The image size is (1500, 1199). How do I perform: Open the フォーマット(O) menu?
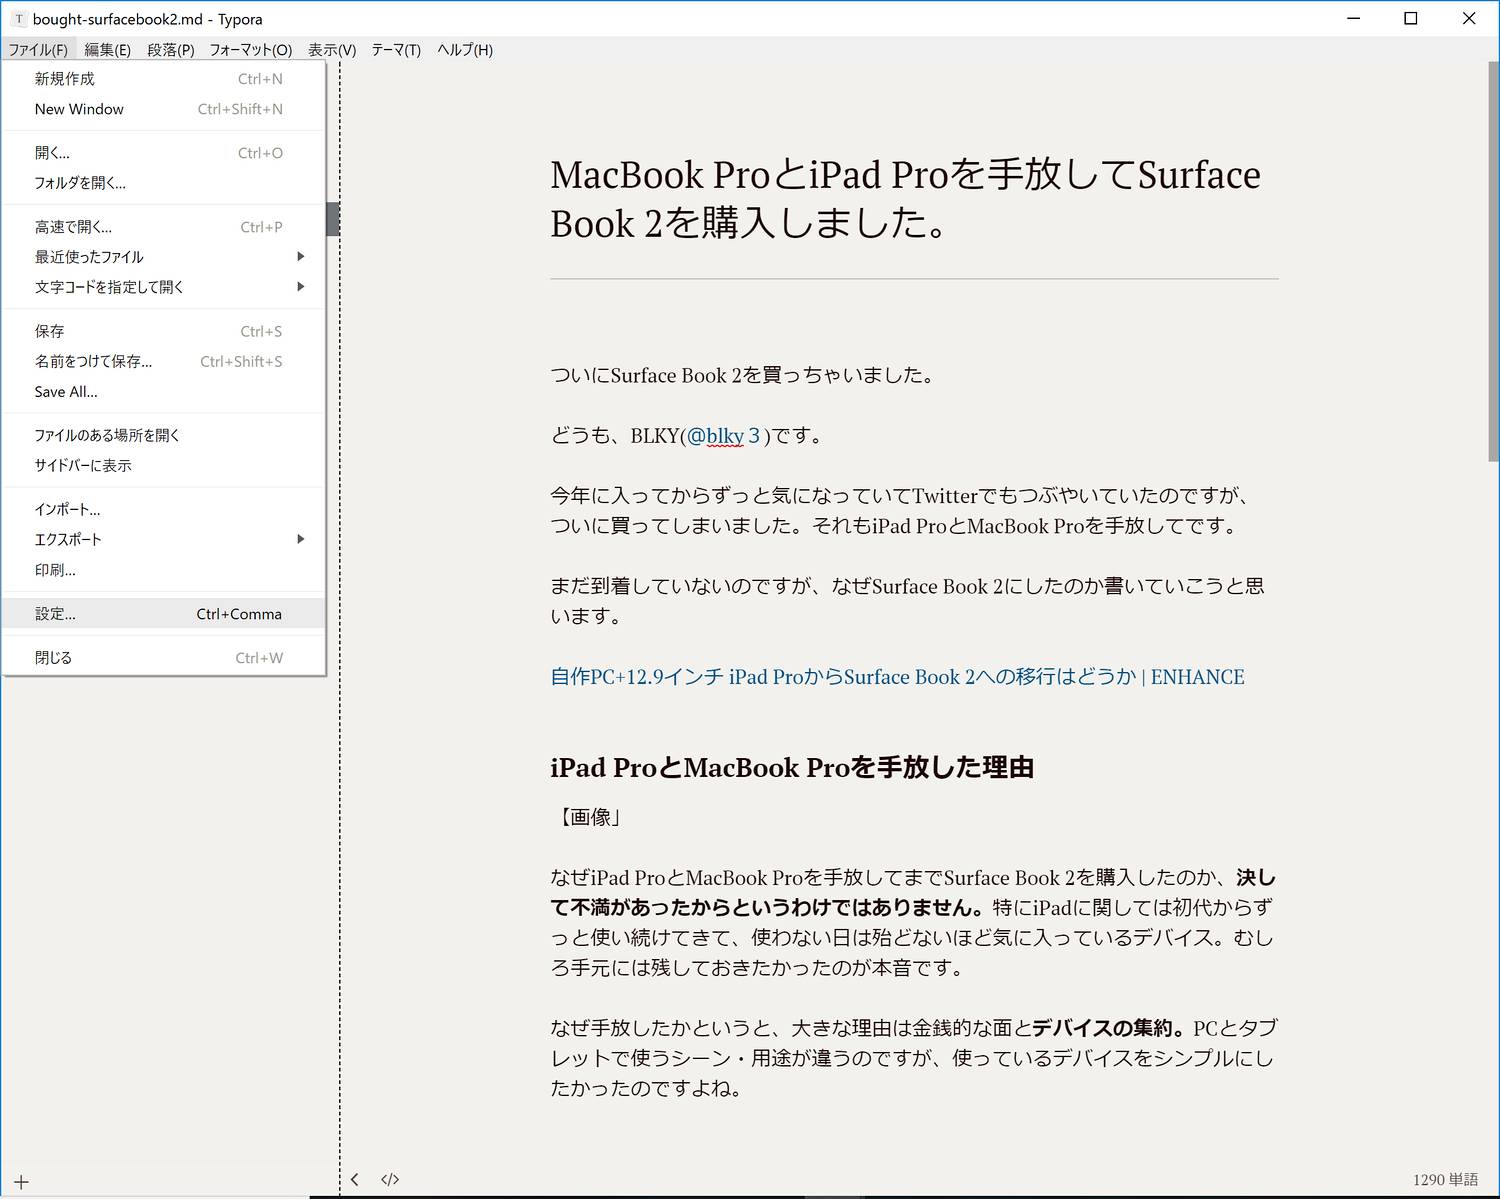(x=251, y=50)
